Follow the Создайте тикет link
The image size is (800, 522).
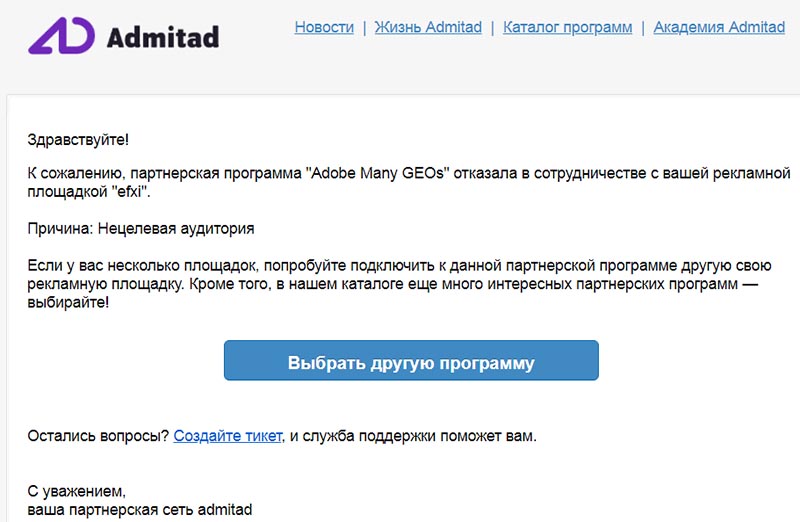click(x=228, y=436)
